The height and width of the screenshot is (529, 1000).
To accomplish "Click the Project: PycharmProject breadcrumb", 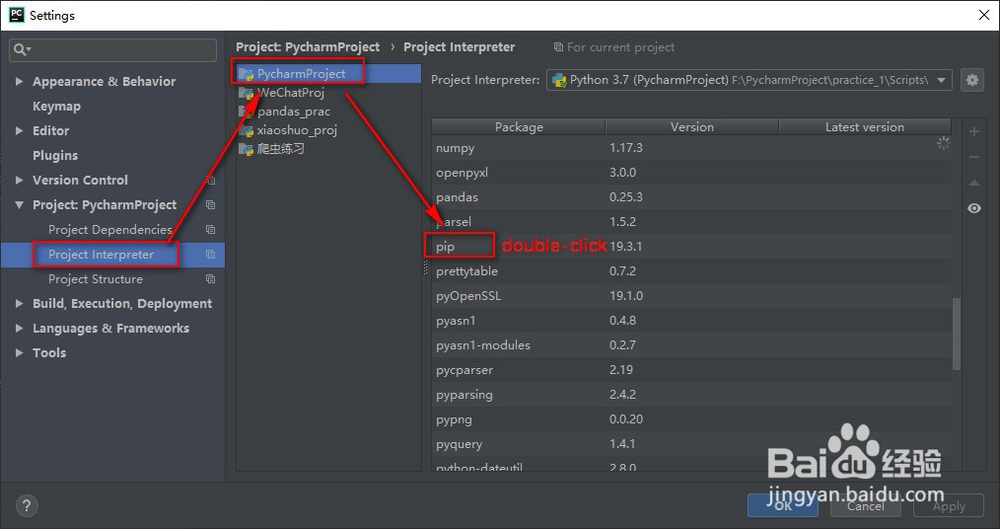I will point(307,47).
